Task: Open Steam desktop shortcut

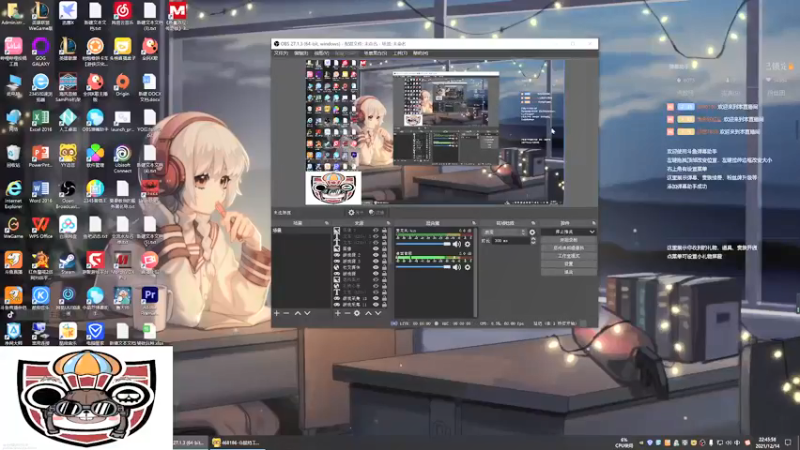Action: pyautogui.click(x=67, y=264)
